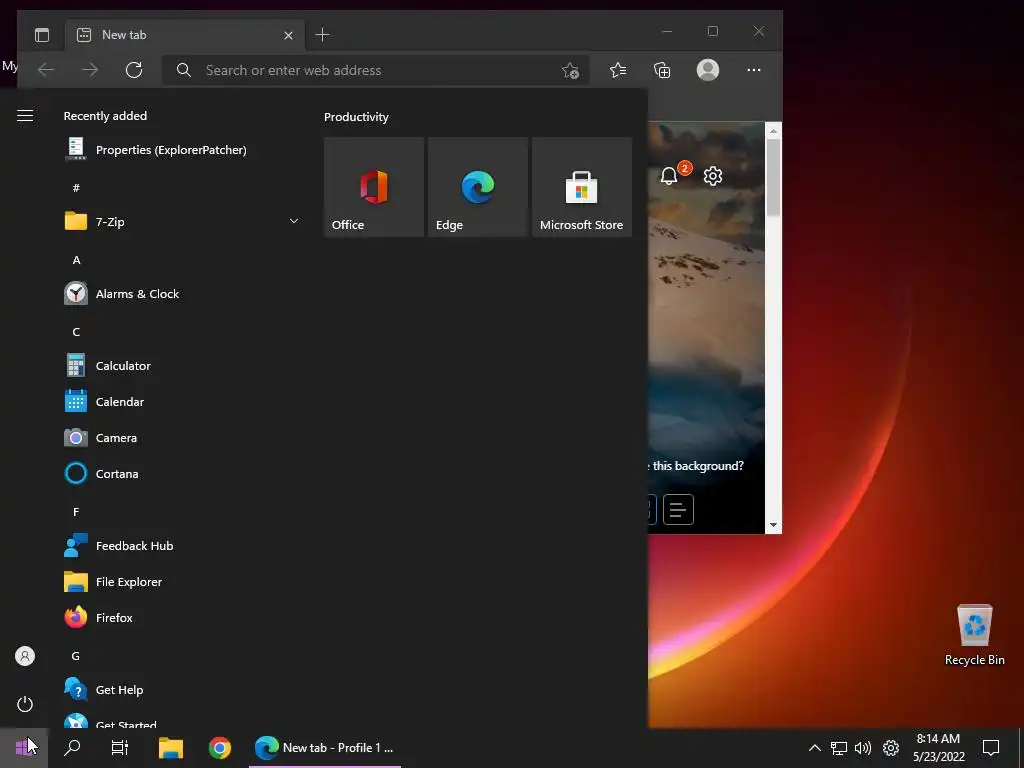
Task: Show hidden system tray icons
Action: 814,748
